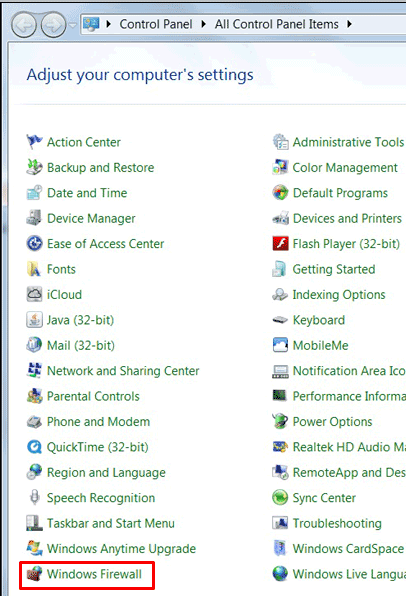The image size is (406, 596).
Task: Open the Notification Area Icons icon
Action: 280,371
